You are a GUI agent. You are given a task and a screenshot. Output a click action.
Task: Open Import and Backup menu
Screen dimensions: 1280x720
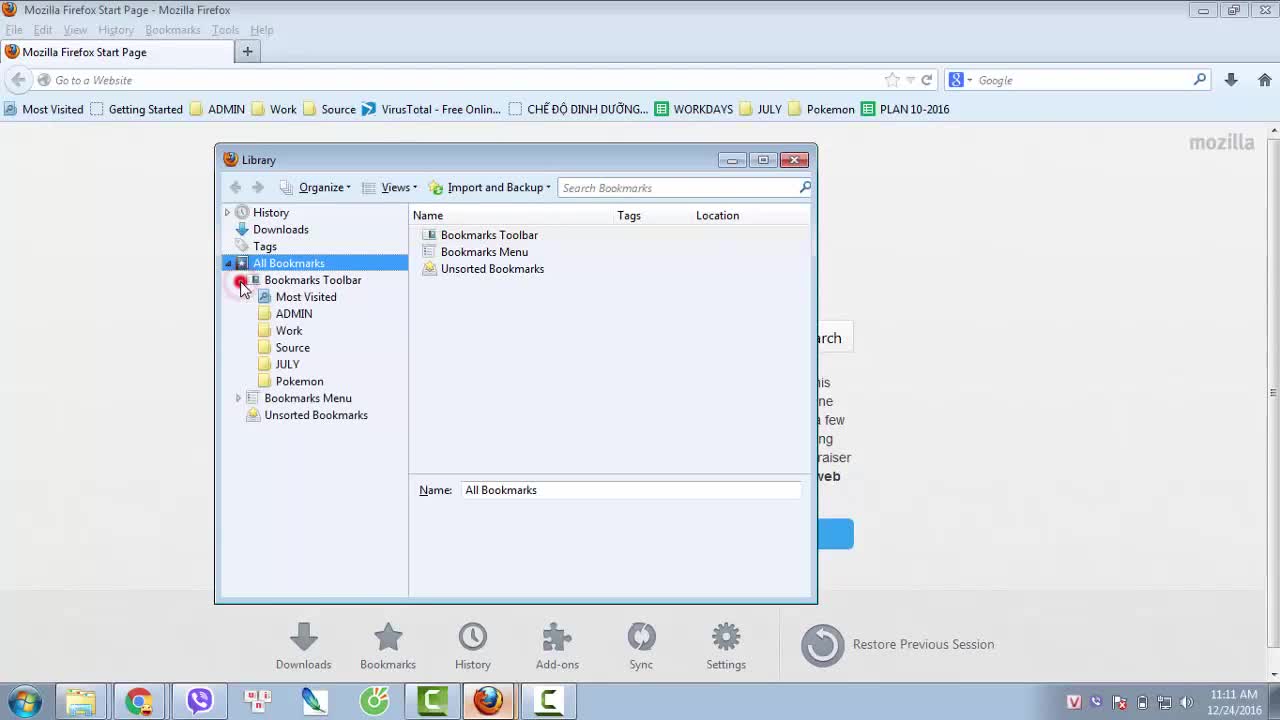(x=490, y=187)
